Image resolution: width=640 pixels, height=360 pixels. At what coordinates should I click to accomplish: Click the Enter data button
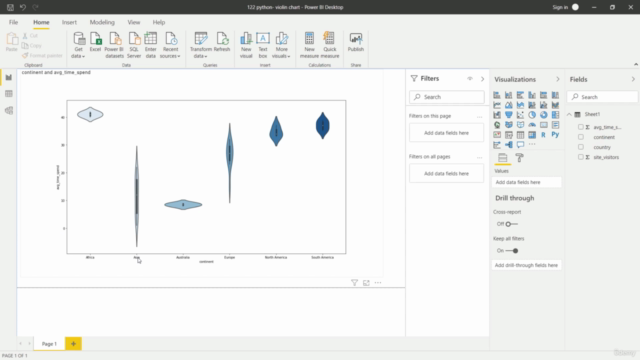151,45
